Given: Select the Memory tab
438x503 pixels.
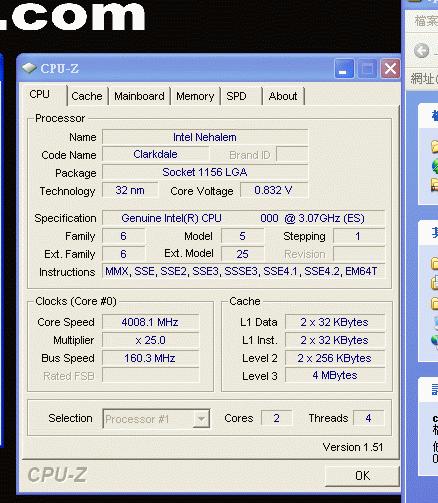Looking at the screenshot, I should coord(195,96).
